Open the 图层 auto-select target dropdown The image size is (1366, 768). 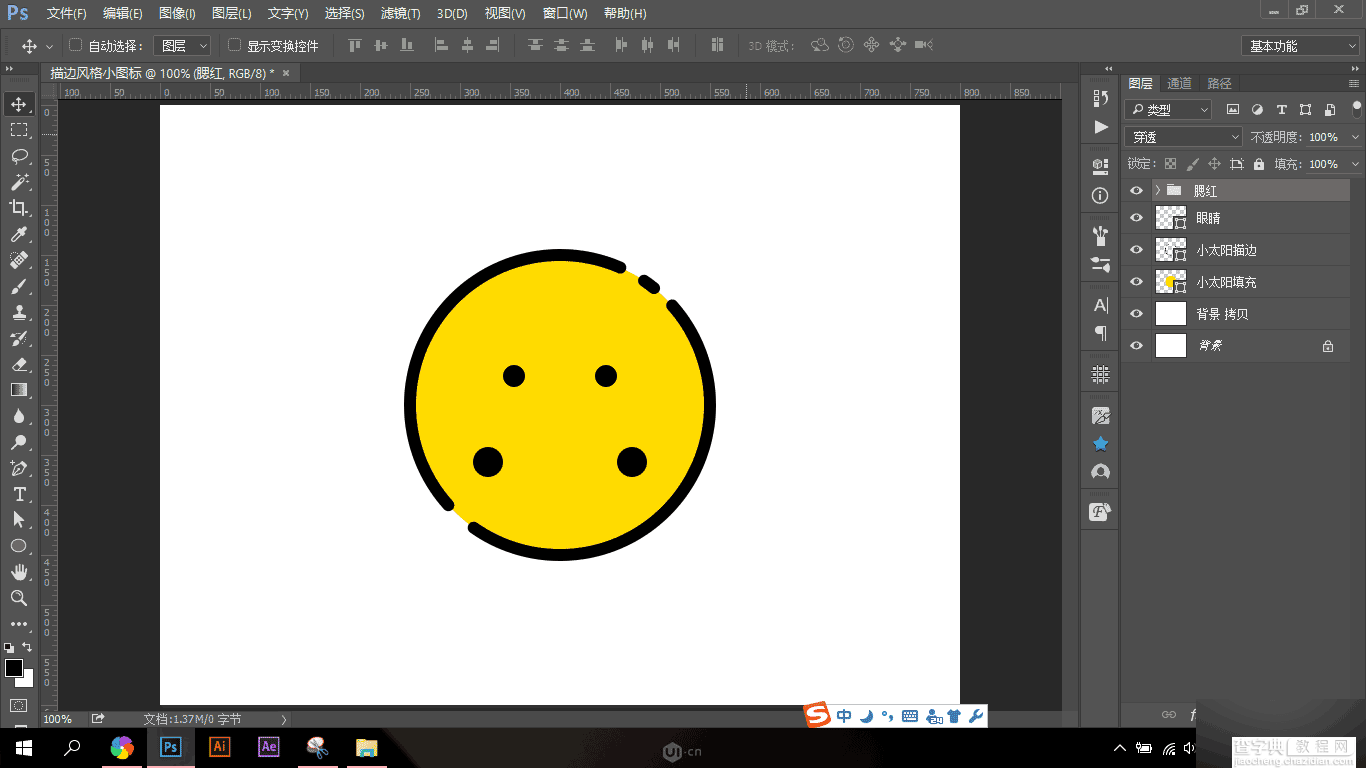tap(183, 46)
